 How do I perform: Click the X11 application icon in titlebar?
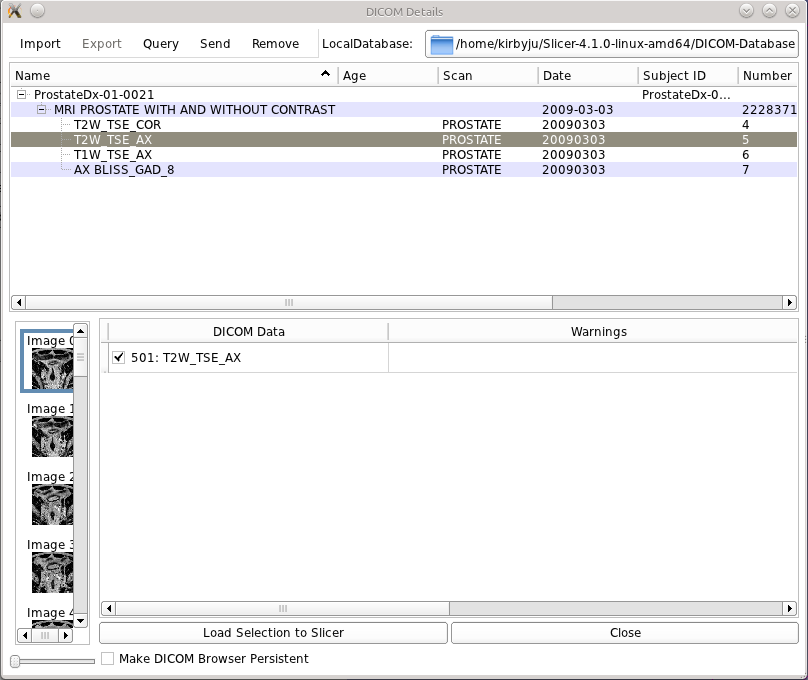tap(15, 11)
